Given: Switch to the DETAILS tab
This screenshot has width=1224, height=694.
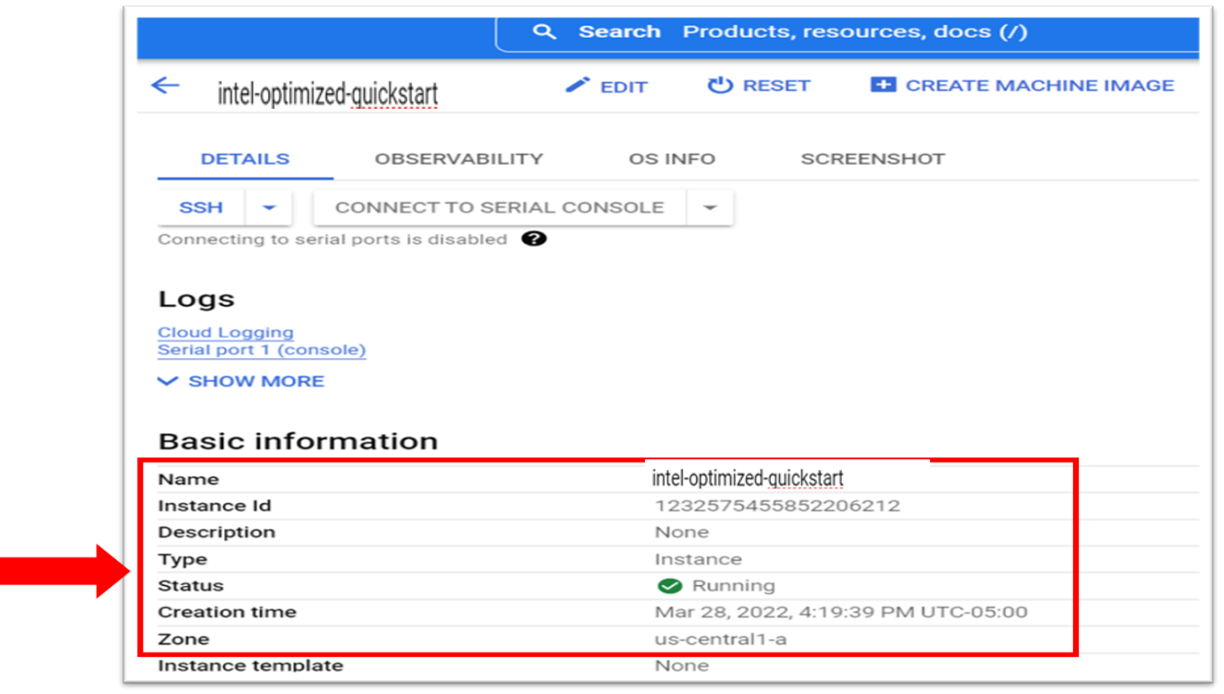Looking at the screenshot, I should (245, 159).
